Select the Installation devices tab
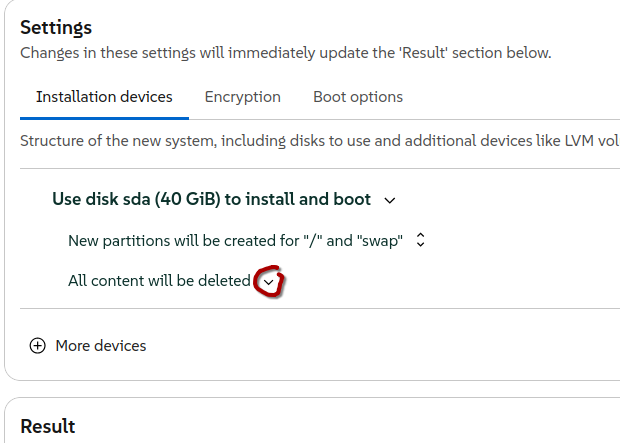Viewport: 620px width, 443px height. point(104,97)
